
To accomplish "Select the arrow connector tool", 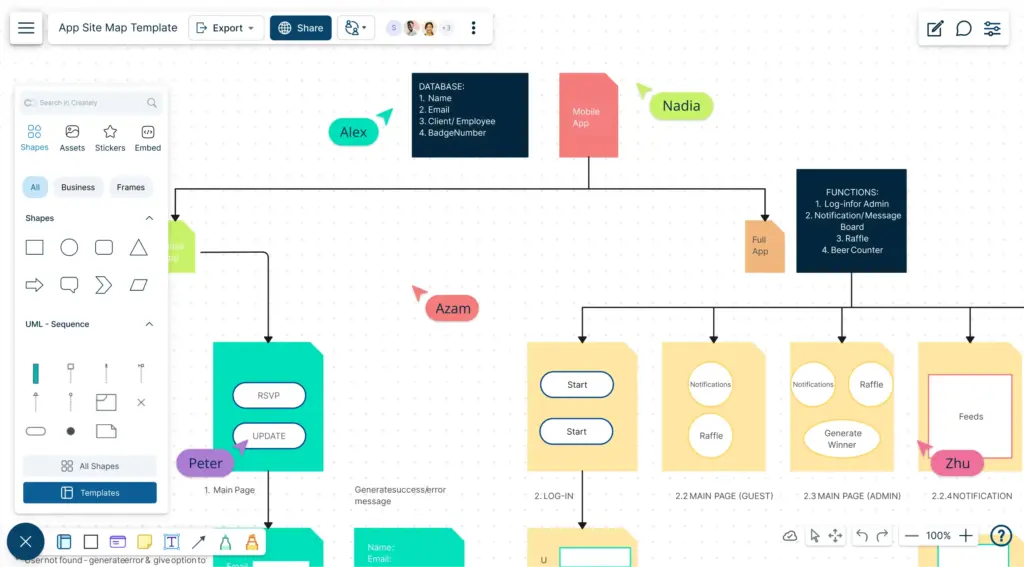I will [x=199, y=542].
